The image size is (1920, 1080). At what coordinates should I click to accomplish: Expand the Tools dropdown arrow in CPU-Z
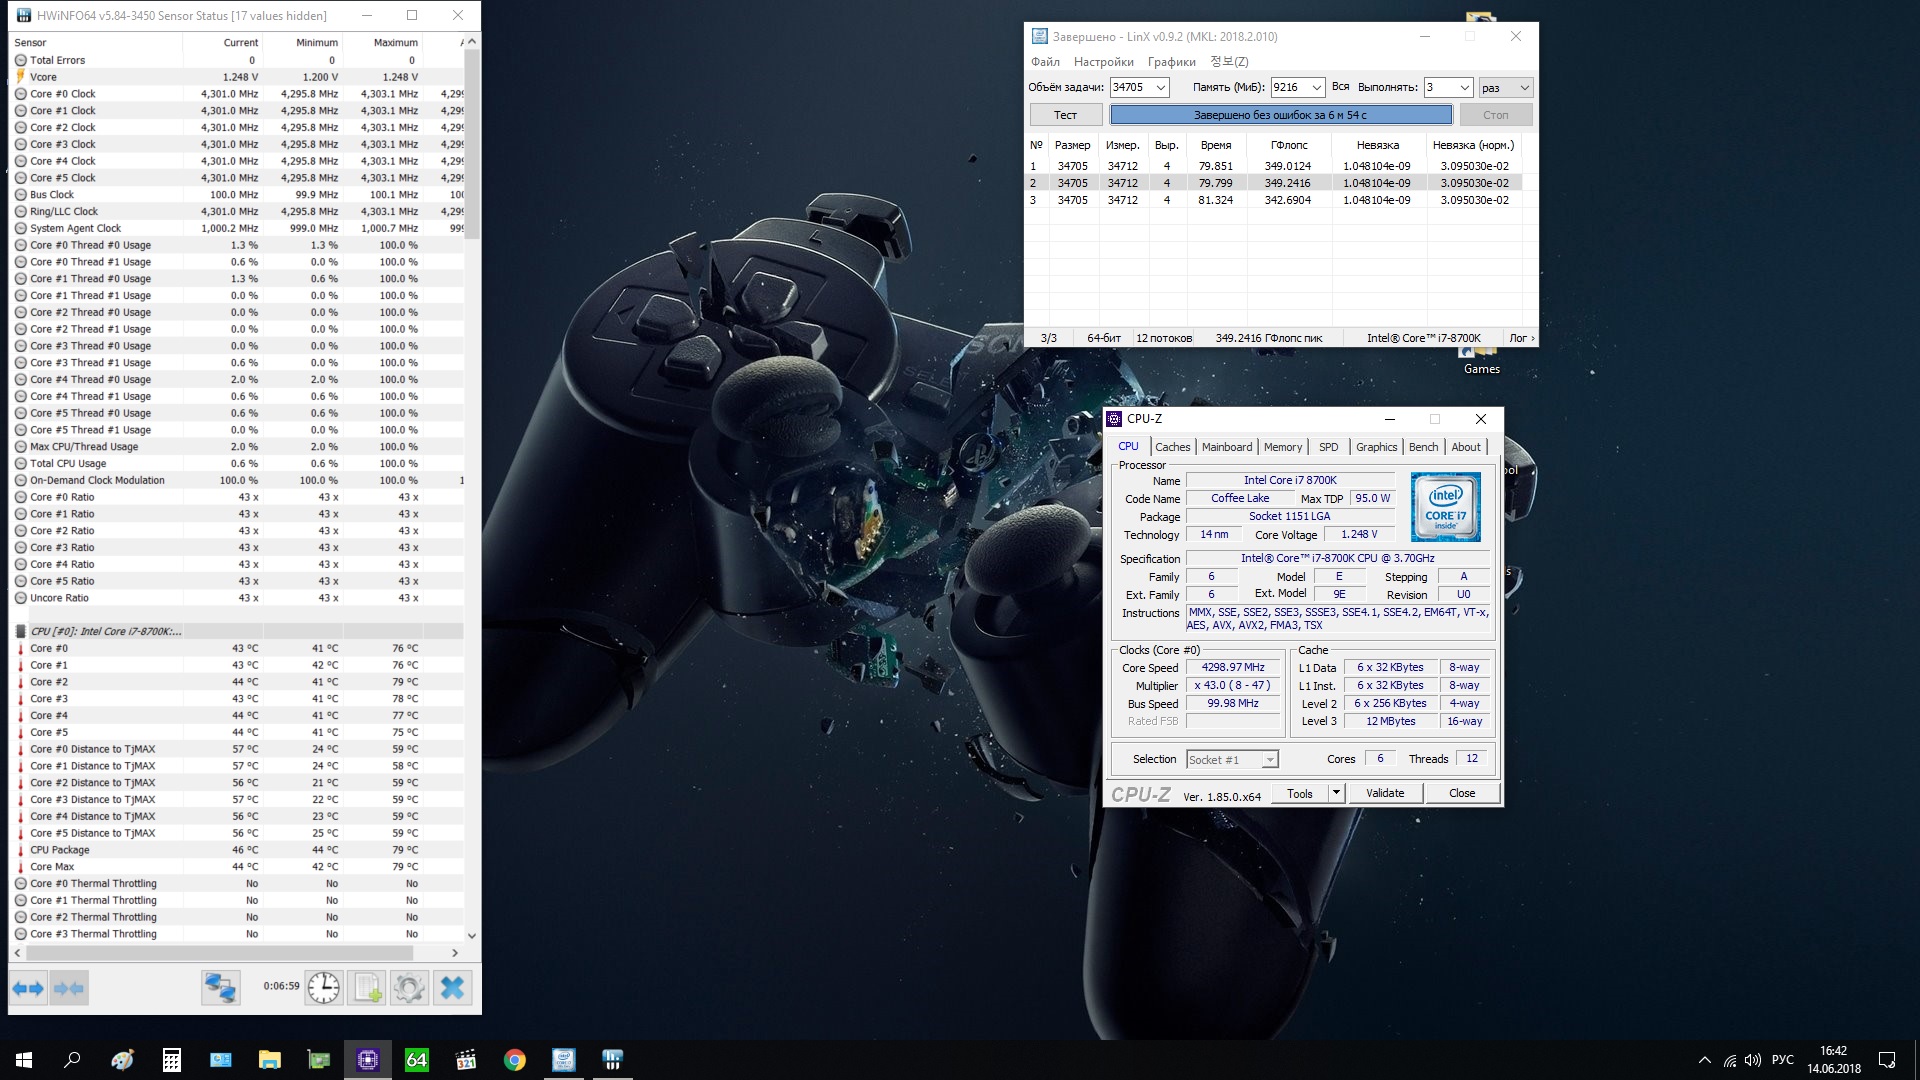(x=1335, y=793)
